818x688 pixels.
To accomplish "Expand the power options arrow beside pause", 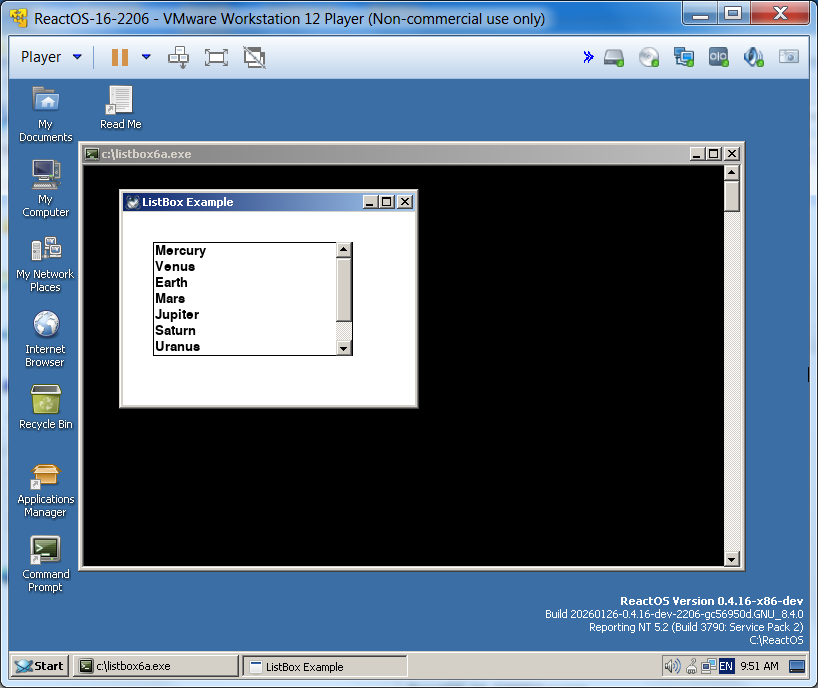I will coord(146,57).
